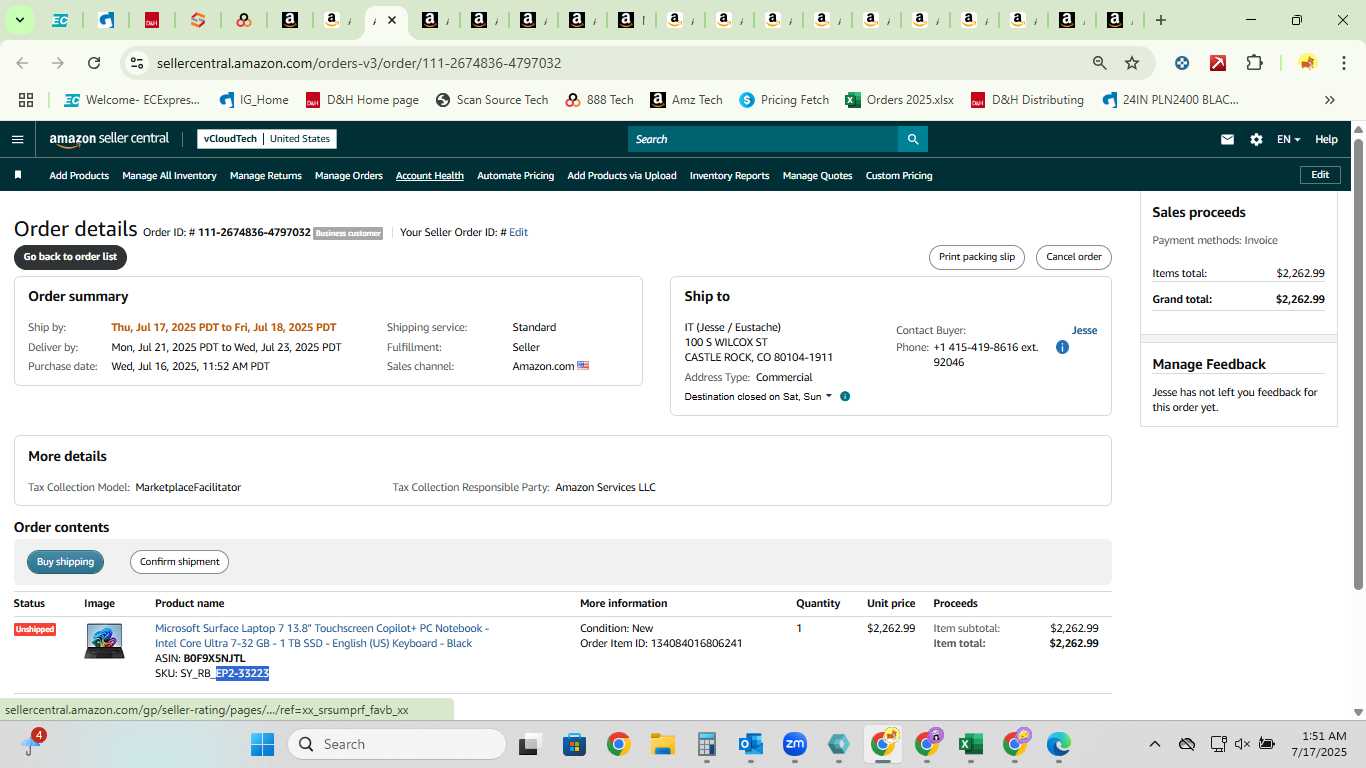Click the browser address bar URL
The height and width of the screenshot is (768, 1366).
point(359,63)
